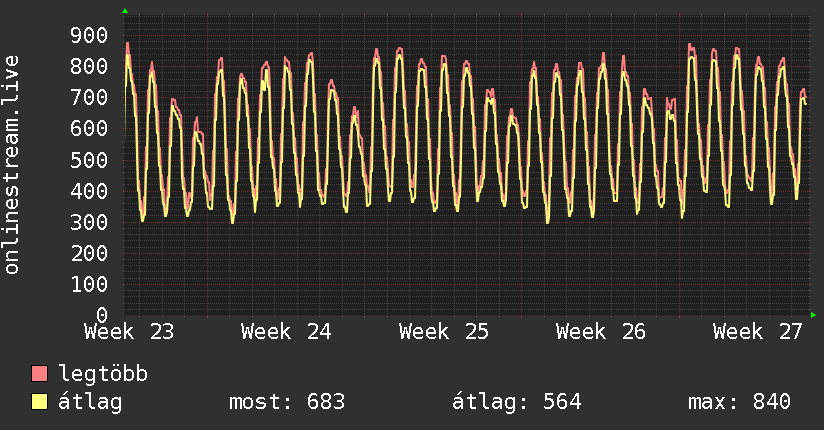This screenshot has width=824, height=430.
Task: Select the Week 23 axis label
Action: [x=129, y=332]
